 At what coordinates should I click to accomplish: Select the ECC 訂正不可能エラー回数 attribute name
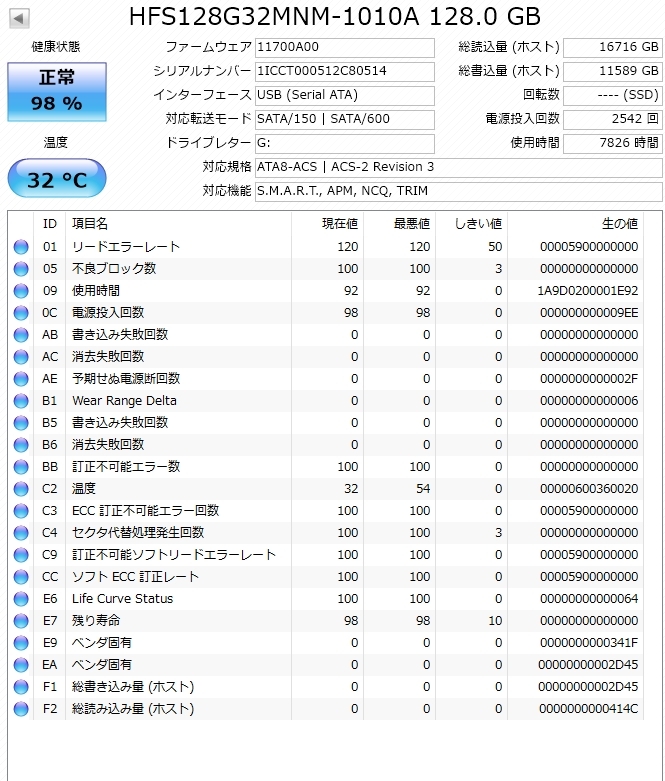145,511
